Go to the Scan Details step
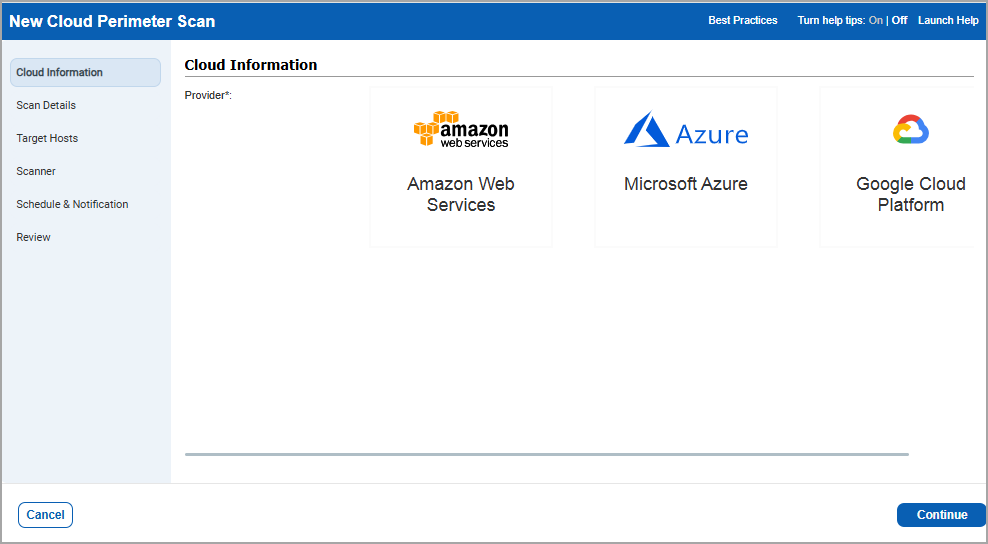The image size is (988, 544). pyautogui.click(x=46, y=105)
